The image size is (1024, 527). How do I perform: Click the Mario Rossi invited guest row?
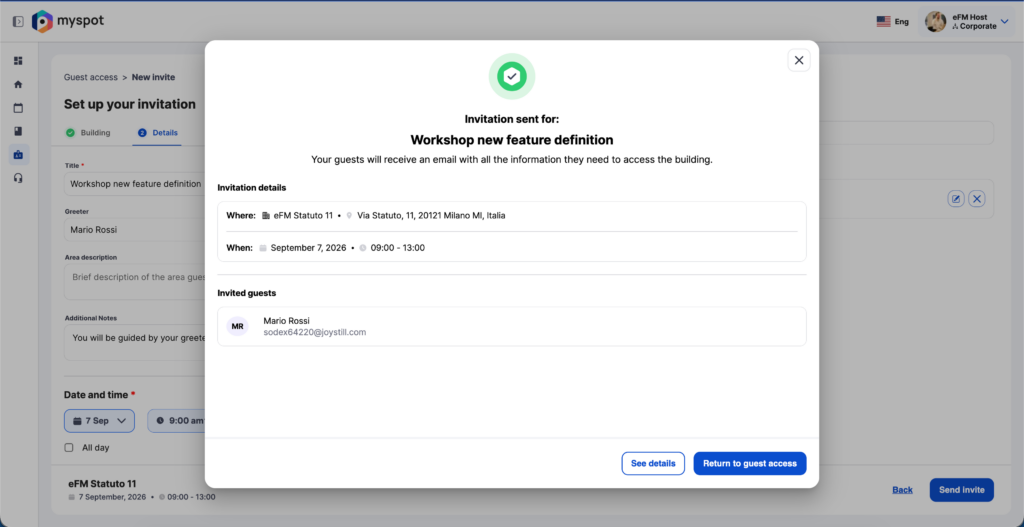coord(511,327)
